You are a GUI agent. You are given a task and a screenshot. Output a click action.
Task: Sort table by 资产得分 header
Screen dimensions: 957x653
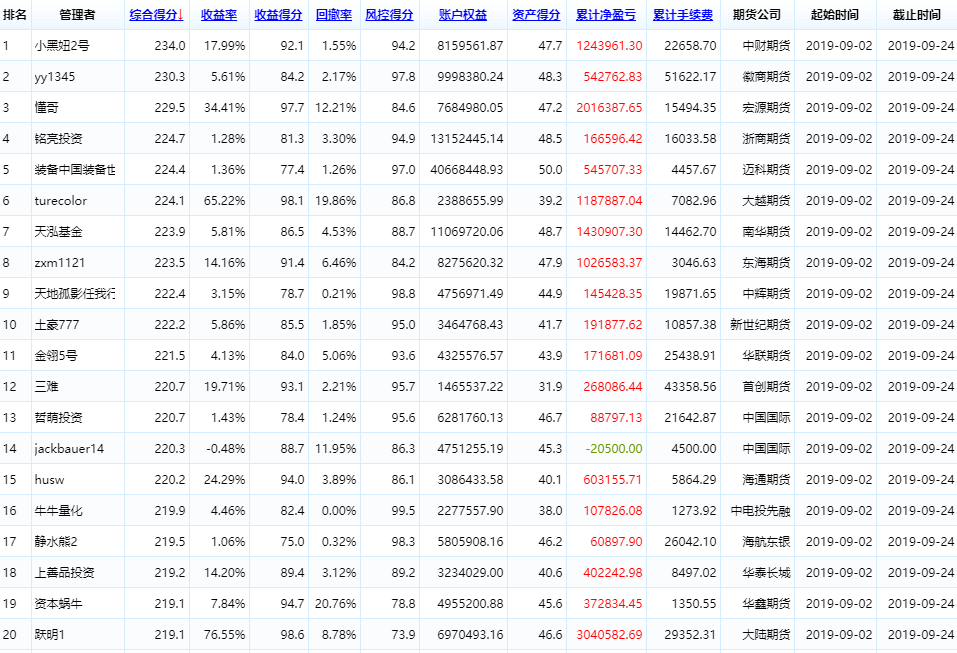coord(536,15)
